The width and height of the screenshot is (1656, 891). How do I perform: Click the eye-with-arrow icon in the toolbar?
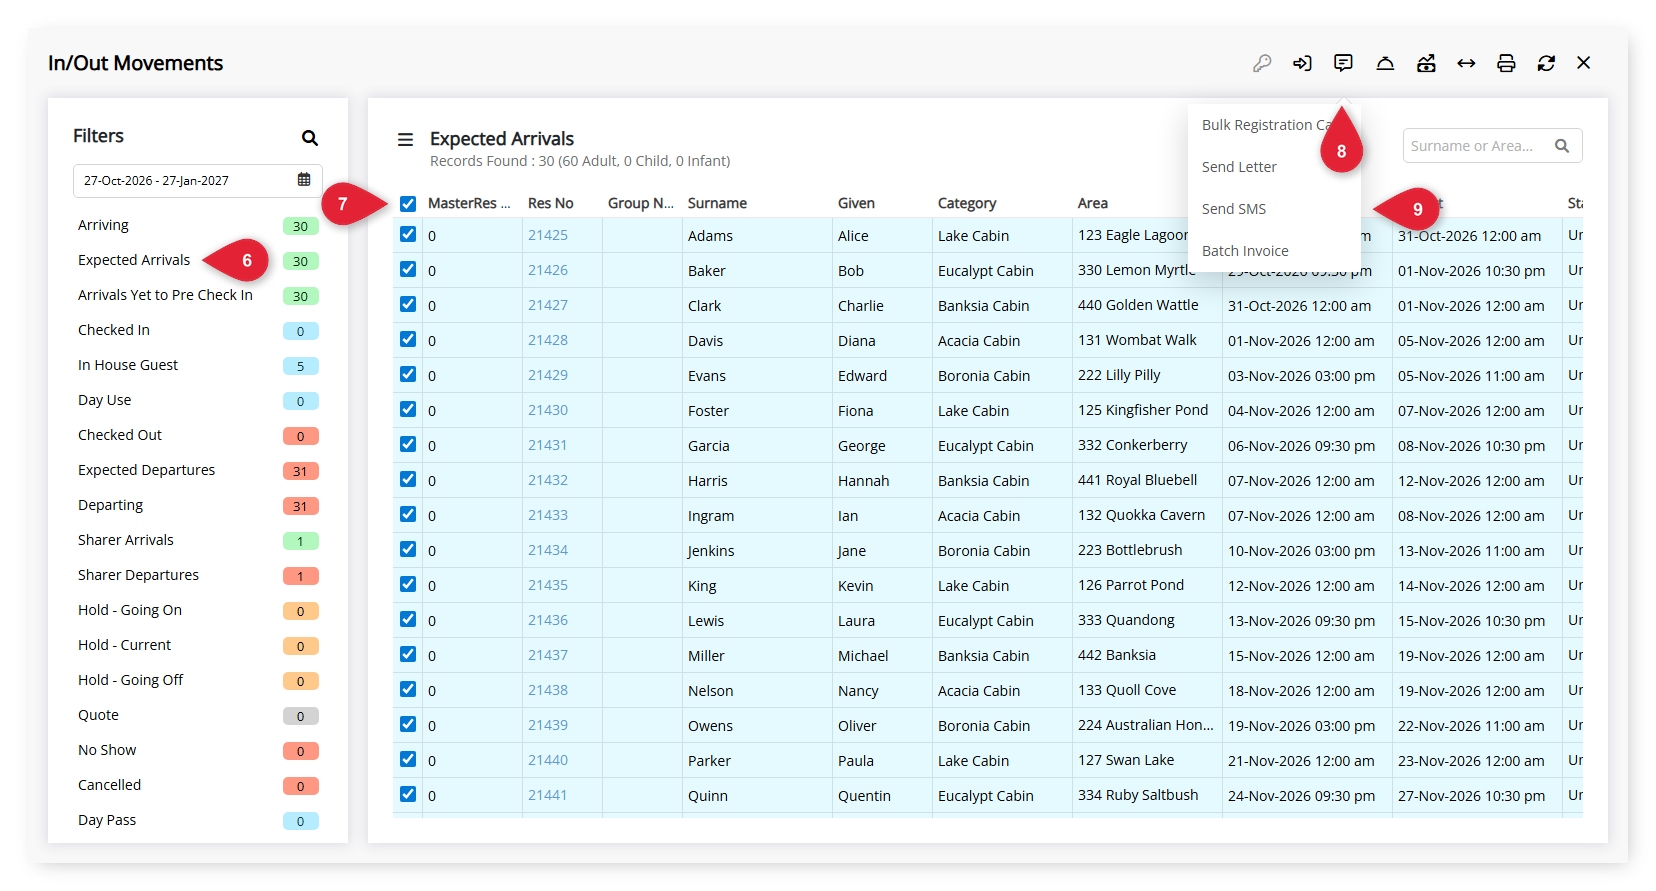click(1426, 63)
